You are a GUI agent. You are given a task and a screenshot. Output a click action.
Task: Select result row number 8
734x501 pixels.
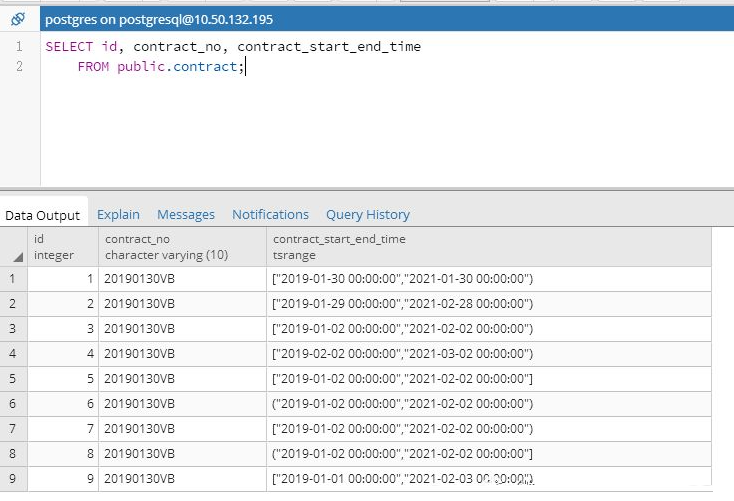14,454
